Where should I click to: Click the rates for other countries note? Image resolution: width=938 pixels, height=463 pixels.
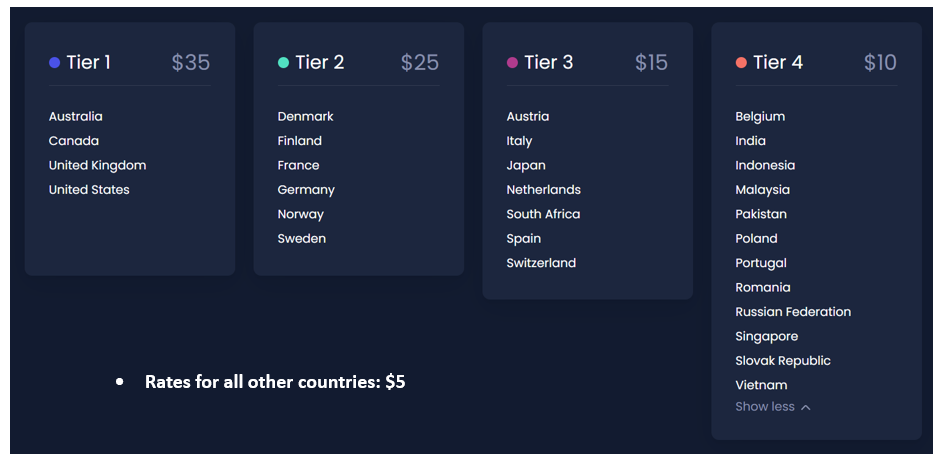pyautogui.click(x=275, y=382)
